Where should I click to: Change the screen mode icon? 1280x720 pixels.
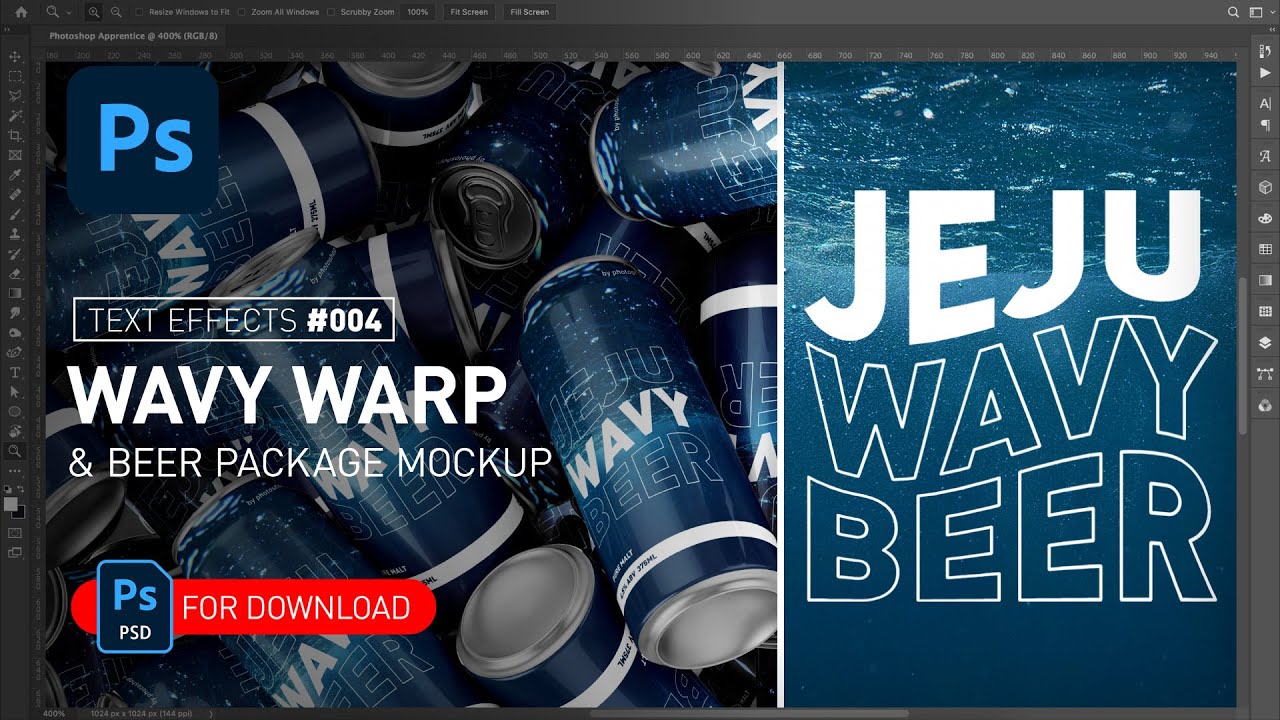[x=15, y=553]
